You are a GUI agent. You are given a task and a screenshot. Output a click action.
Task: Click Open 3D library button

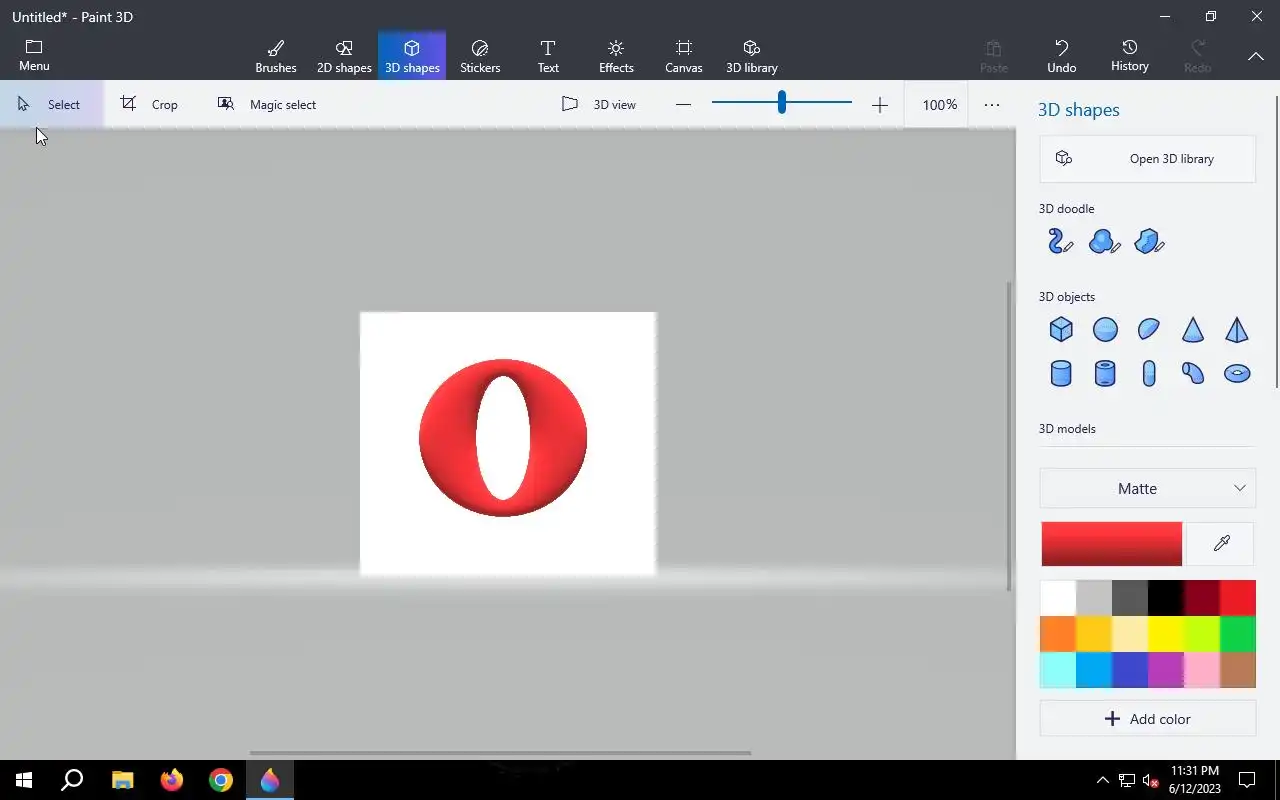[x=1148, y=159]
